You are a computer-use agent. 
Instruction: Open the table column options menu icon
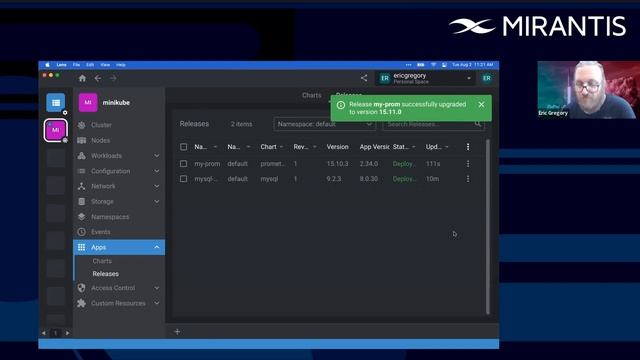[x=468, y=147]
